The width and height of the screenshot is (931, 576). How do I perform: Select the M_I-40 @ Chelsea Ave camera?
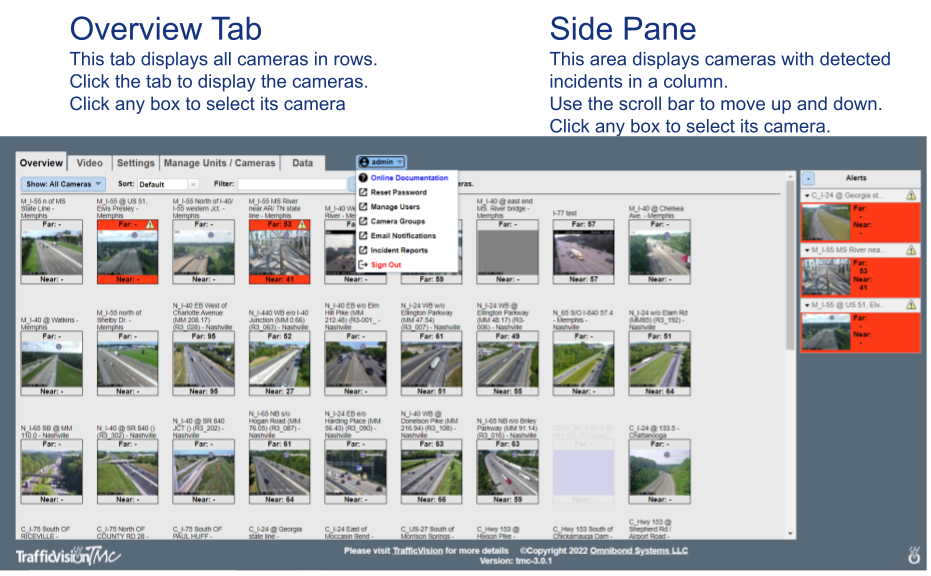click(x=660, y=252)
